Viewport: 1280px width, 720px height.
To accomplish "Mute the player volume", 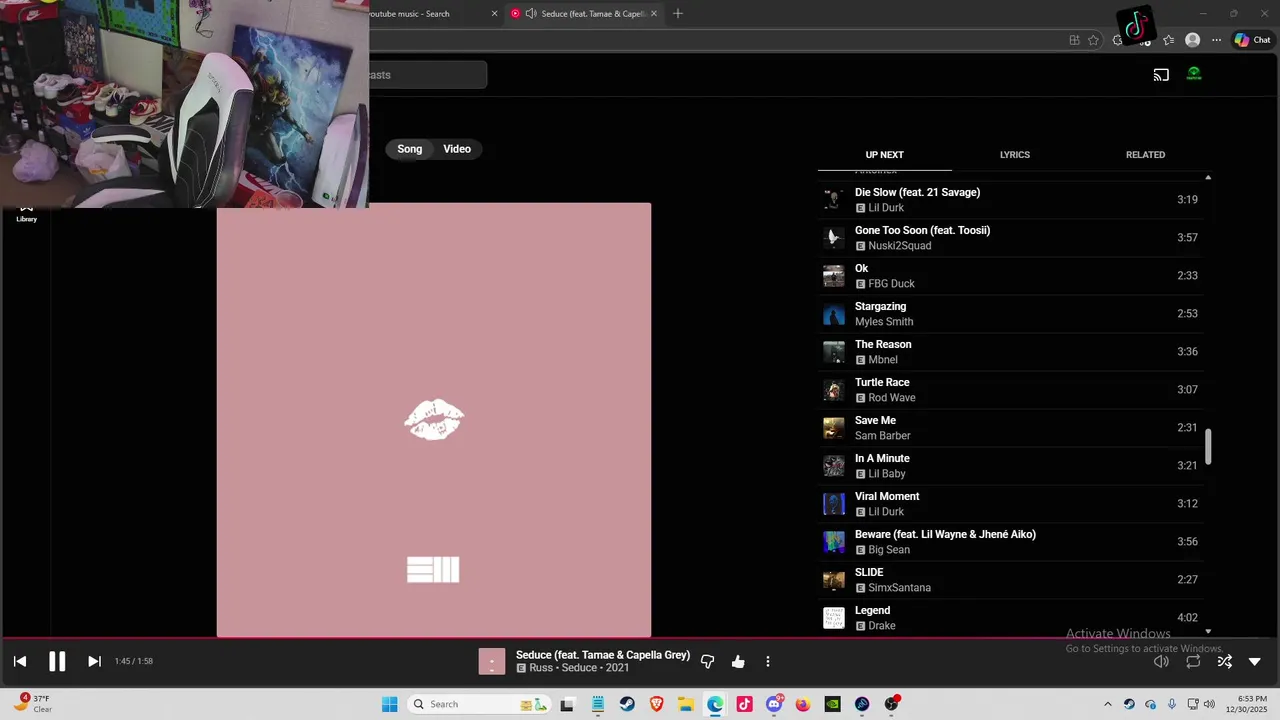I will pyautogui.click(x=1161, y=661).
